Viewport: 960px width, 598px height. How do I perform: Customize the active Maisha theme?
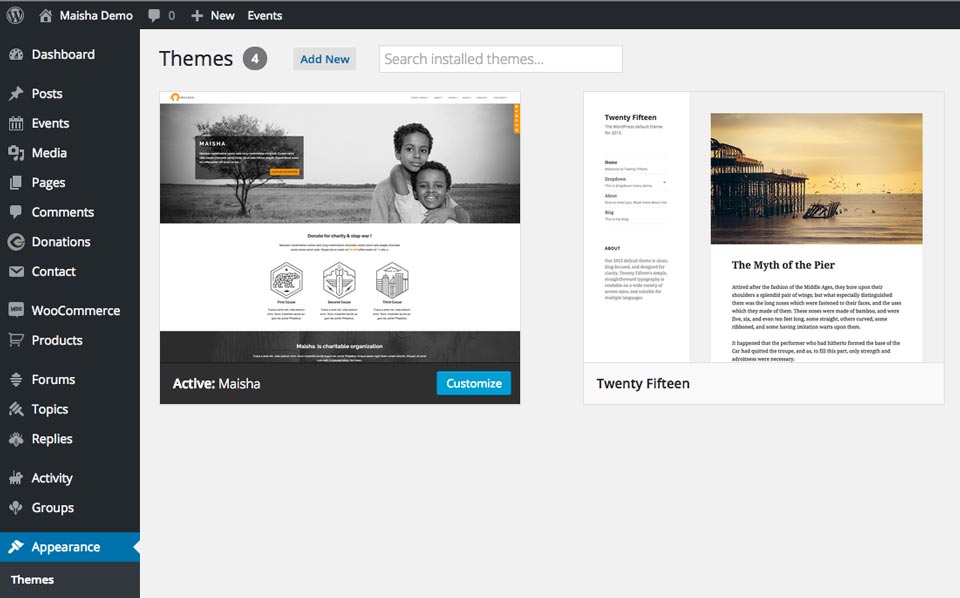[x=473, y=383]
